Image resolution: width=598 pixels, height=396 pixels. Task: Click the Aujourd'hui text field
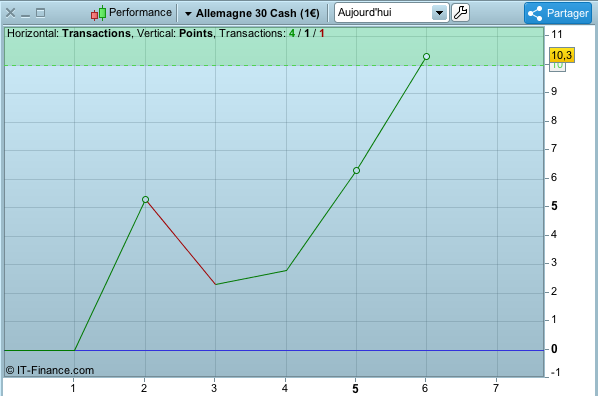383,13
